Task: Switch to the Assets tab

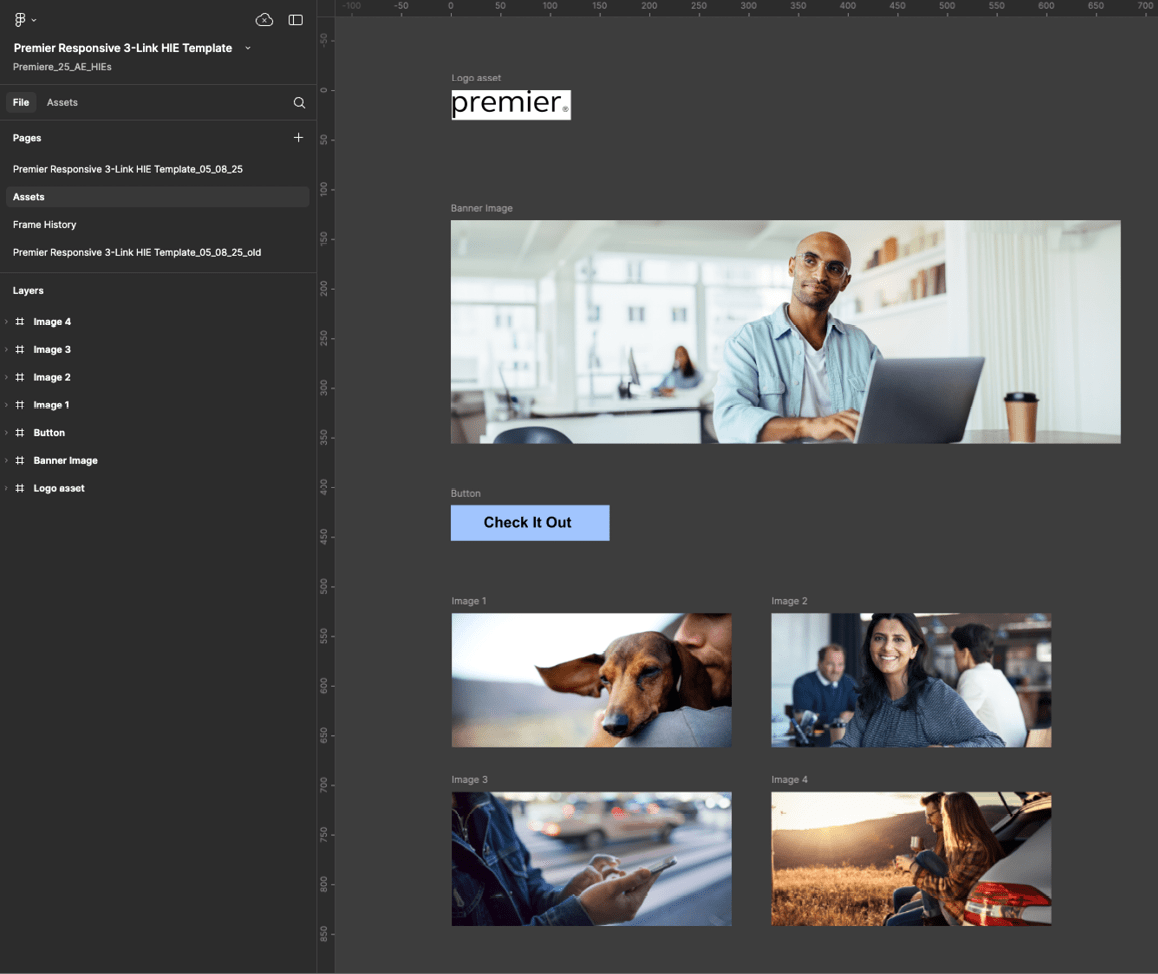Action: [x=62, y=103]
